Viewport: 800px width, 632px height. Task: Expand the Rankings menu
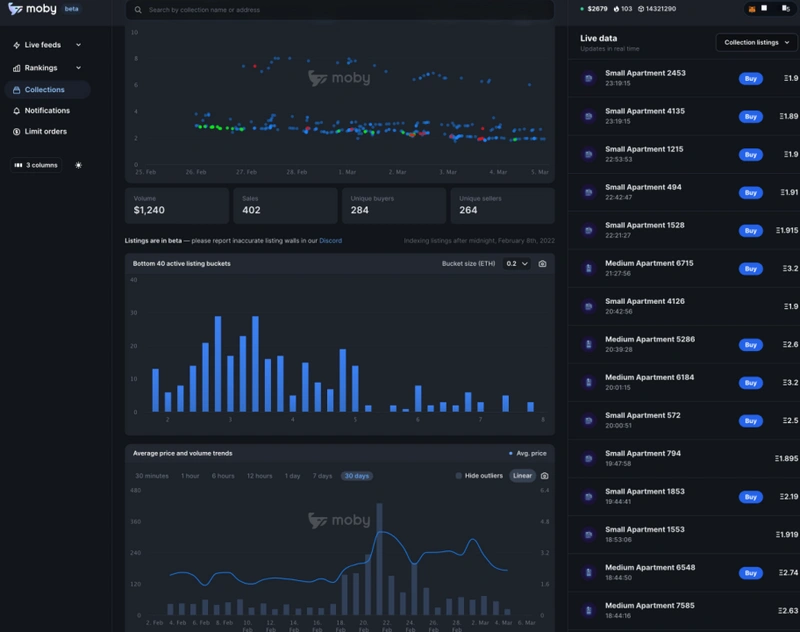coord(47,68)
